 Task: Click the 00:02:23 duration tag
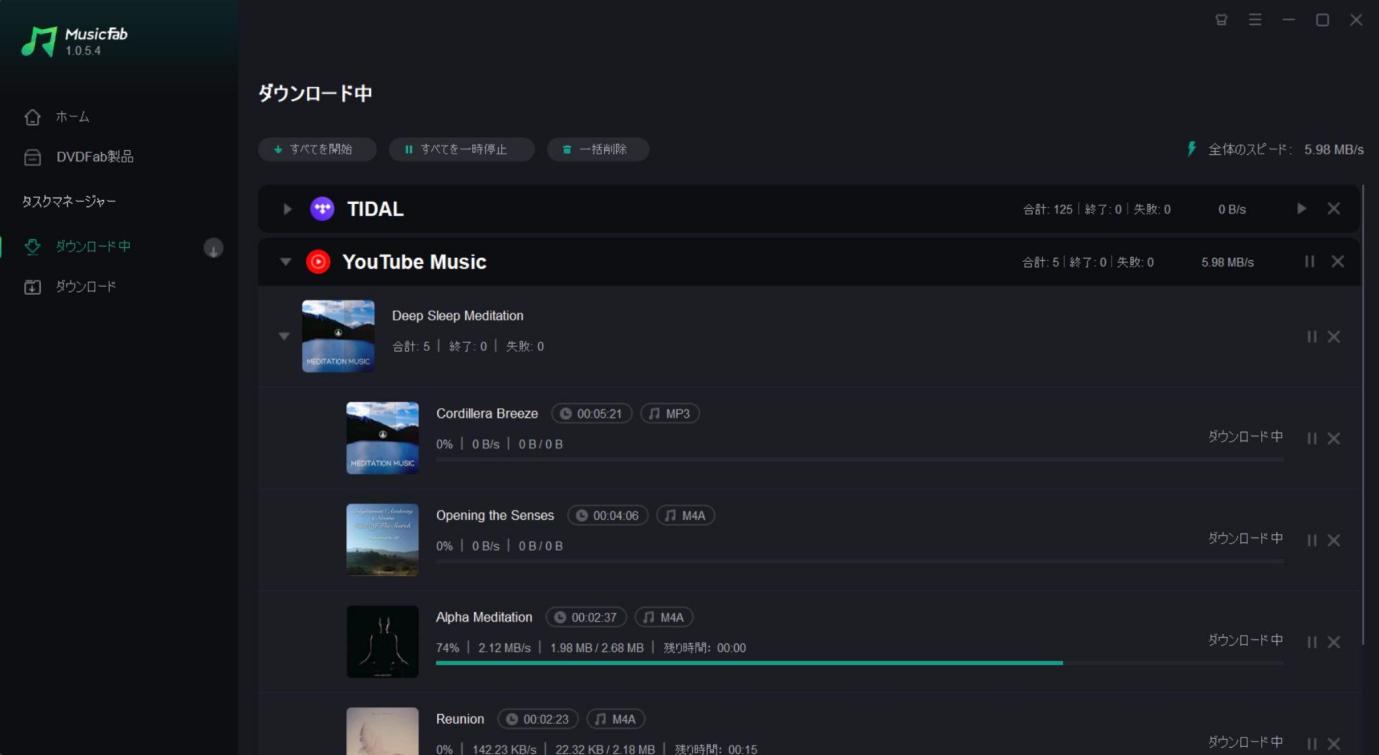point(537,720)
